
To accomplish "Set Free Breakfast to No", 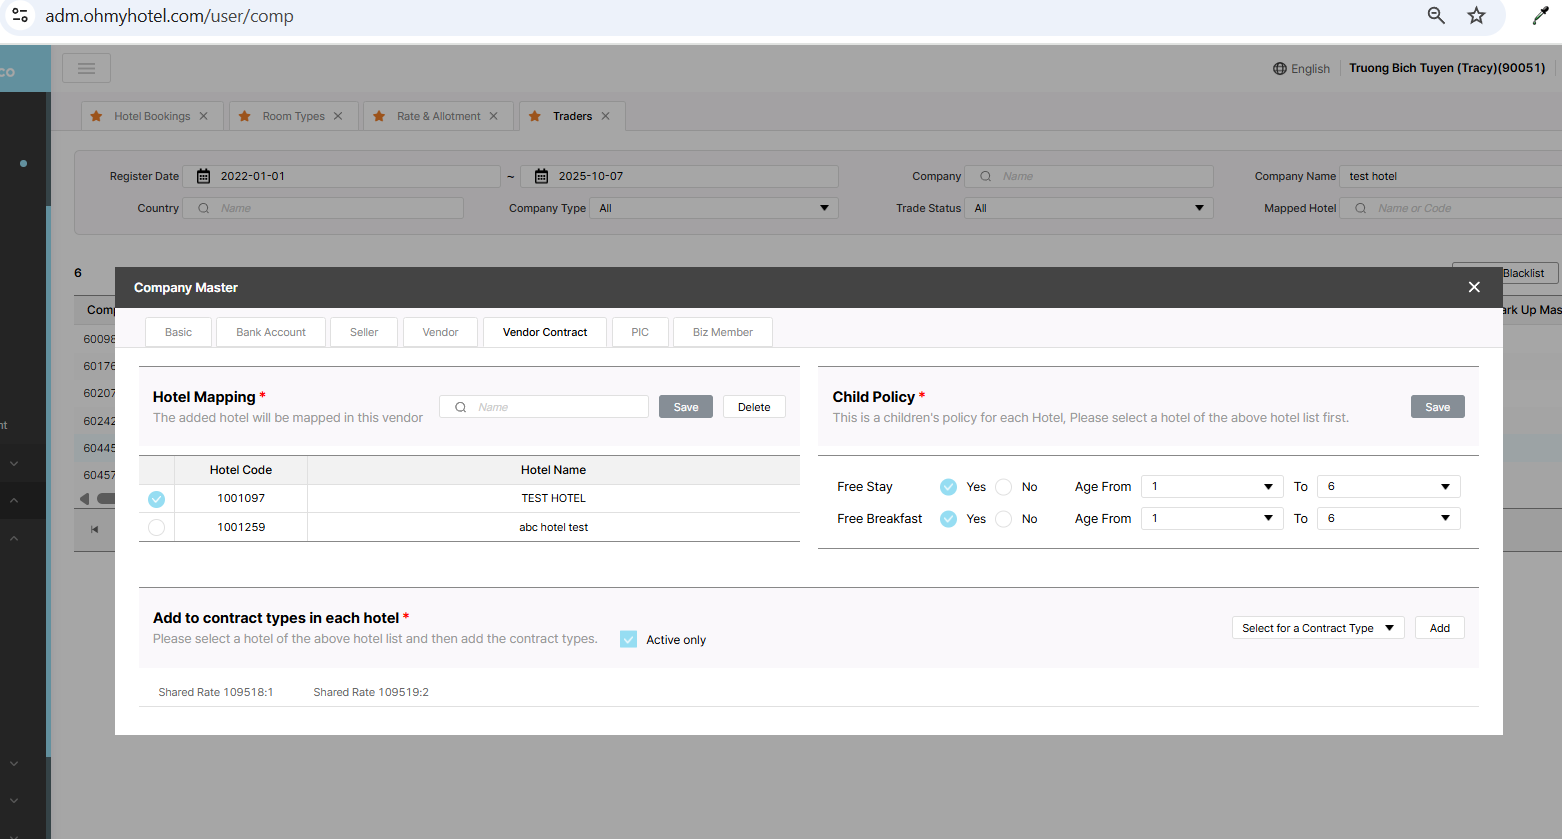I will click(1004, 519).
